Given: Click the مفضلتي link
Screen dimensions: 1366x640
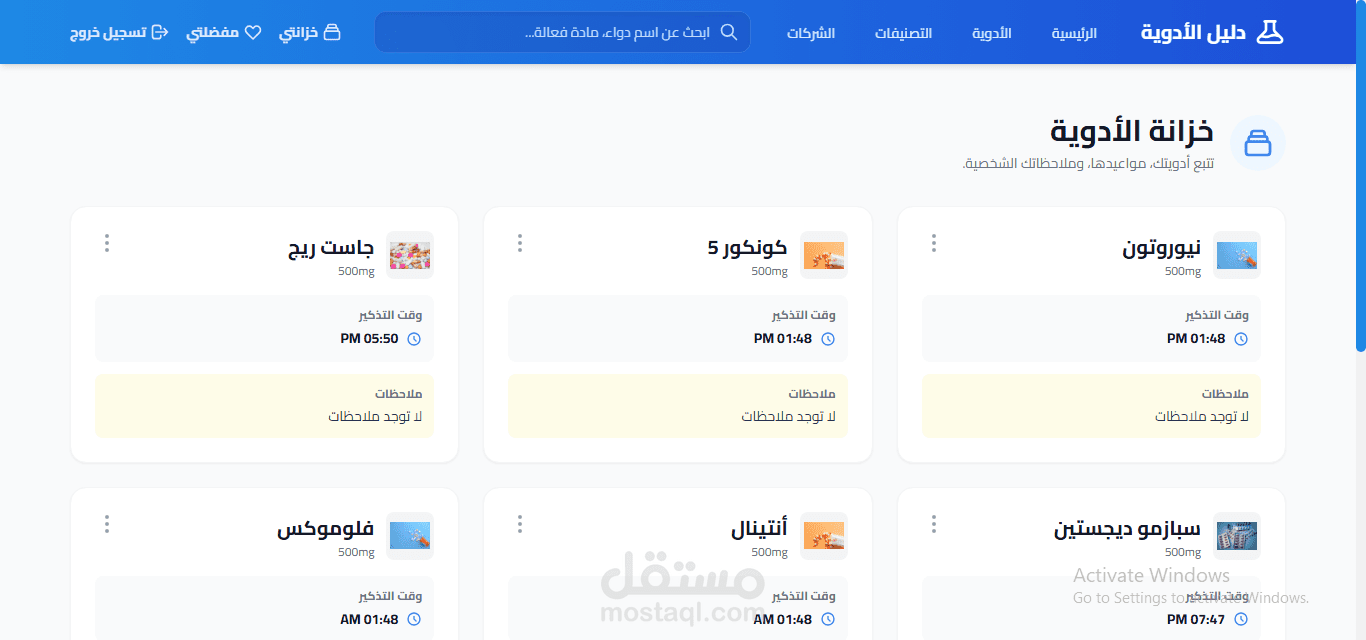Looking at the screenshot, I should 224,32.
